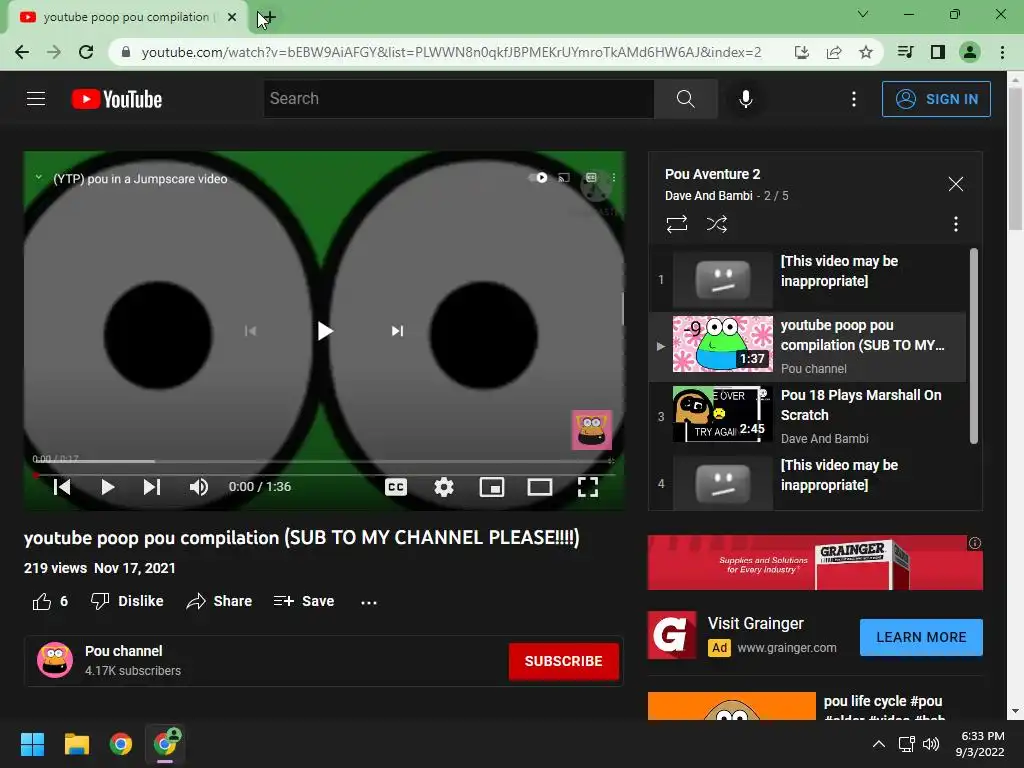The image size is (1024, 768).
Task: Click next button inside embedded video
Action: click(397, 331)
